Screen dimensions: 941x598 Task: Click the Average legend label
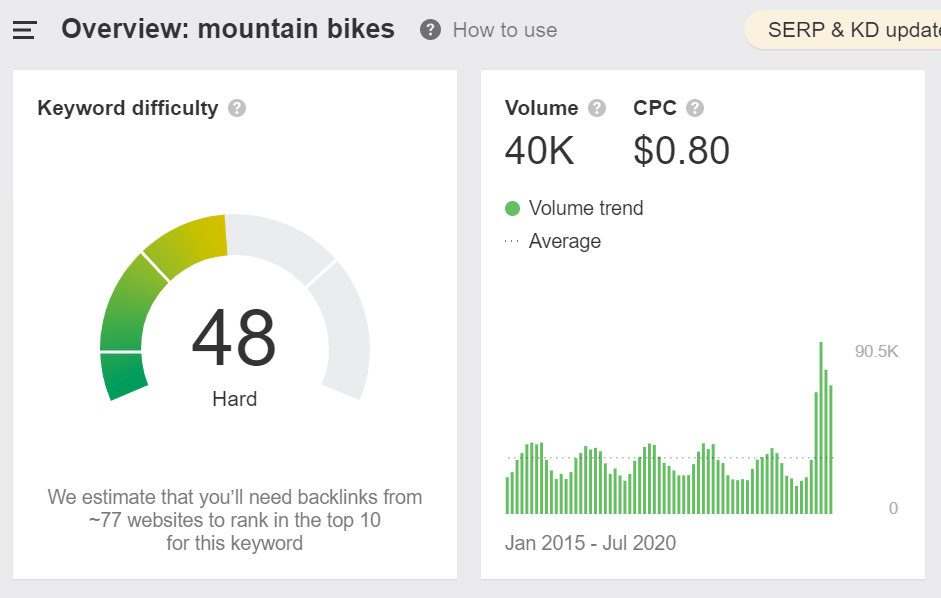[x=565, y=242]
